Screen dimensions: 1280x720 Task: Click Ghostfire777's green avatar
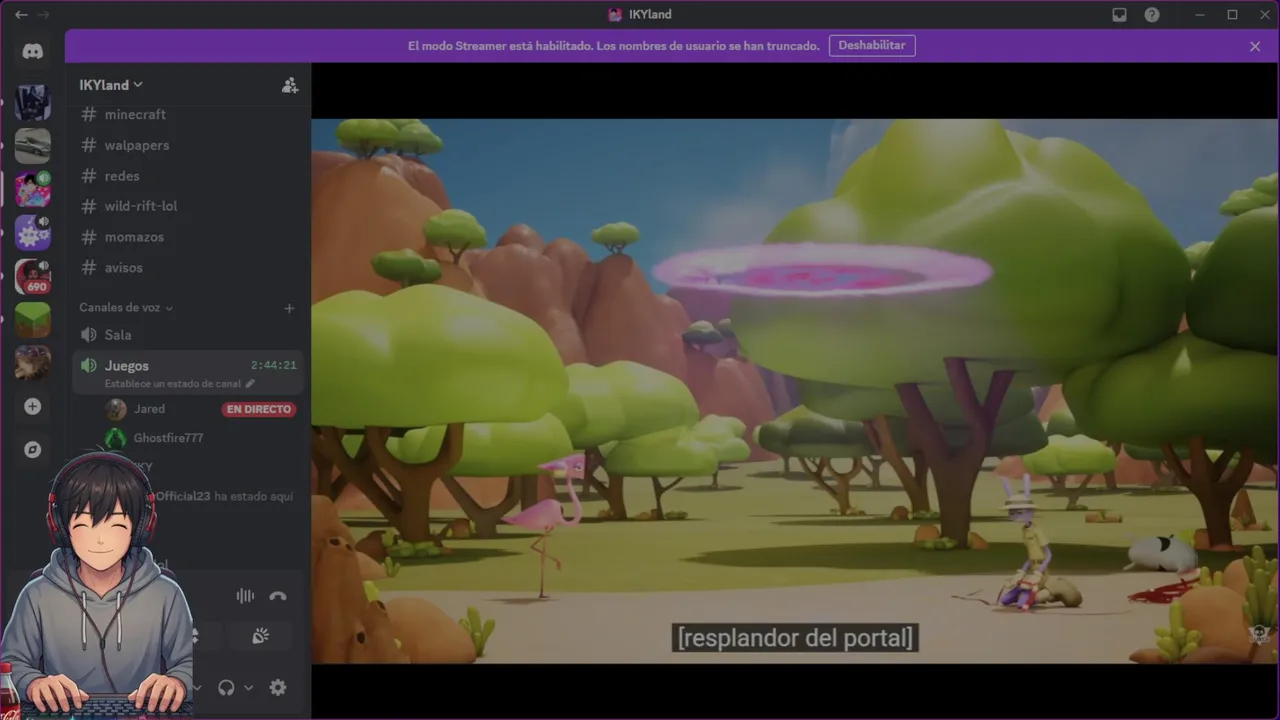pos(116,438)
